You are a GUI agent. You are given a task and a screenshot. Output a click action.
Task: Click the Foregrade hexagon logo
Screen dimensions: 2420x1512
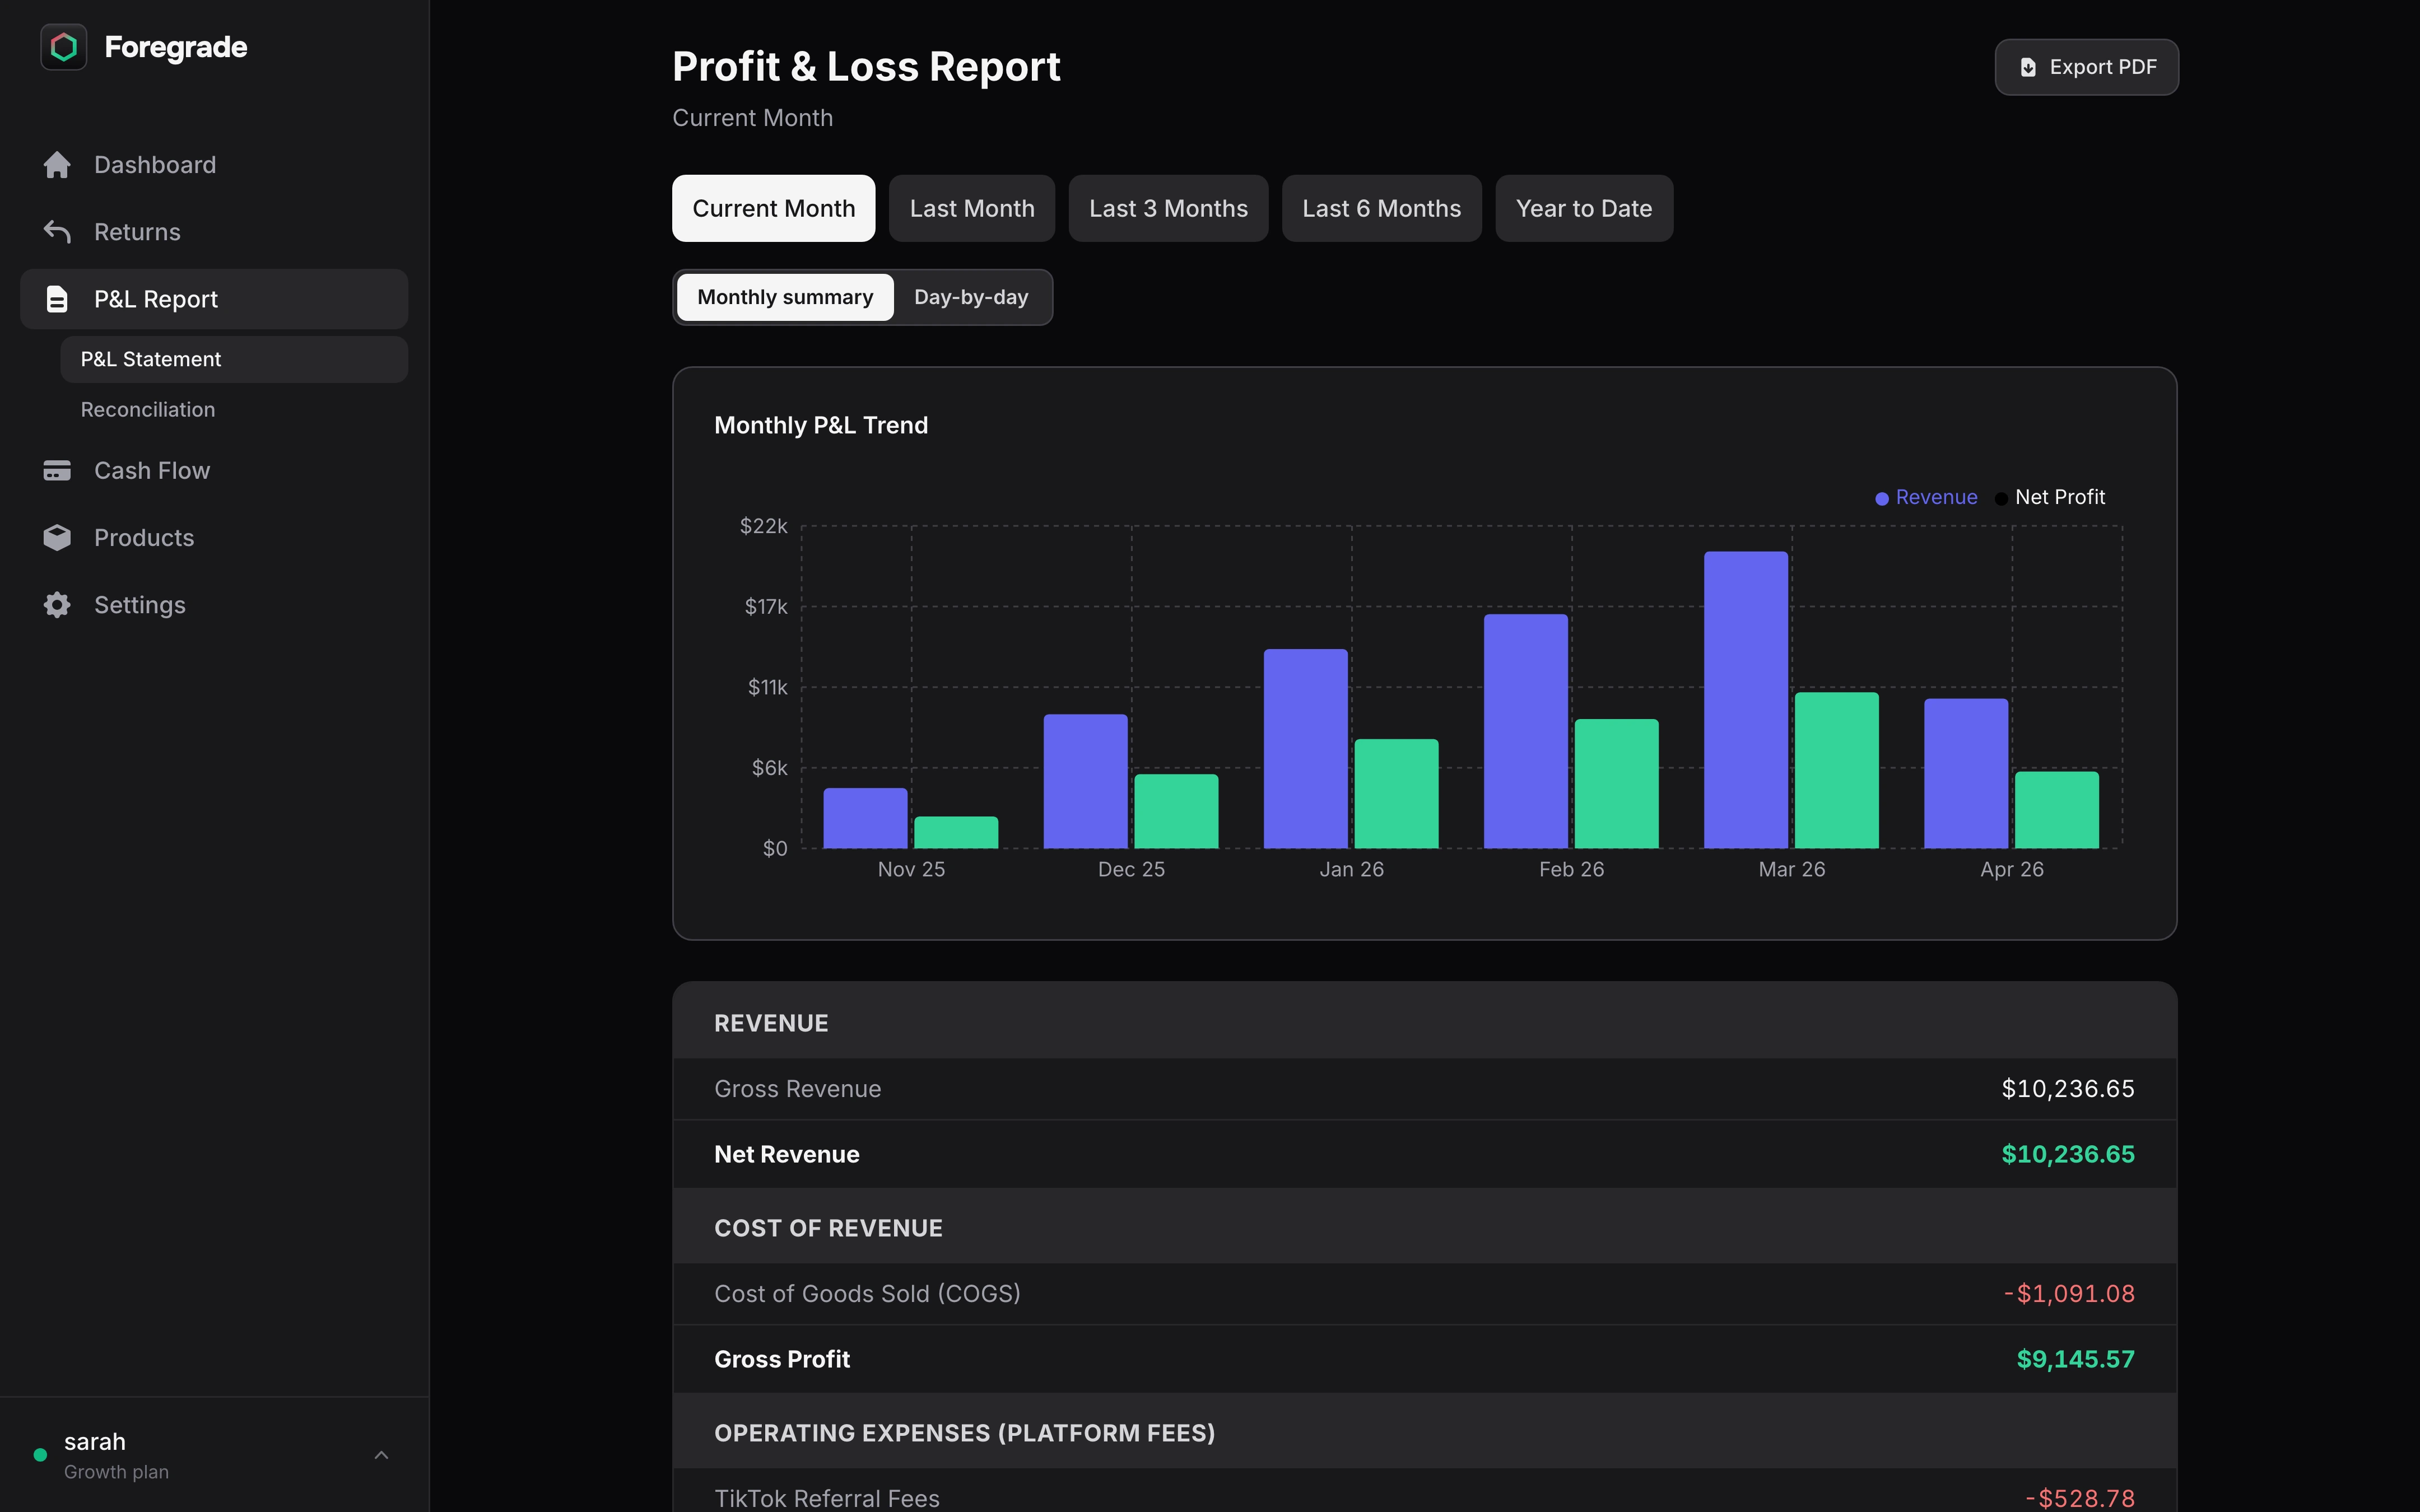(x=63, y=46)
